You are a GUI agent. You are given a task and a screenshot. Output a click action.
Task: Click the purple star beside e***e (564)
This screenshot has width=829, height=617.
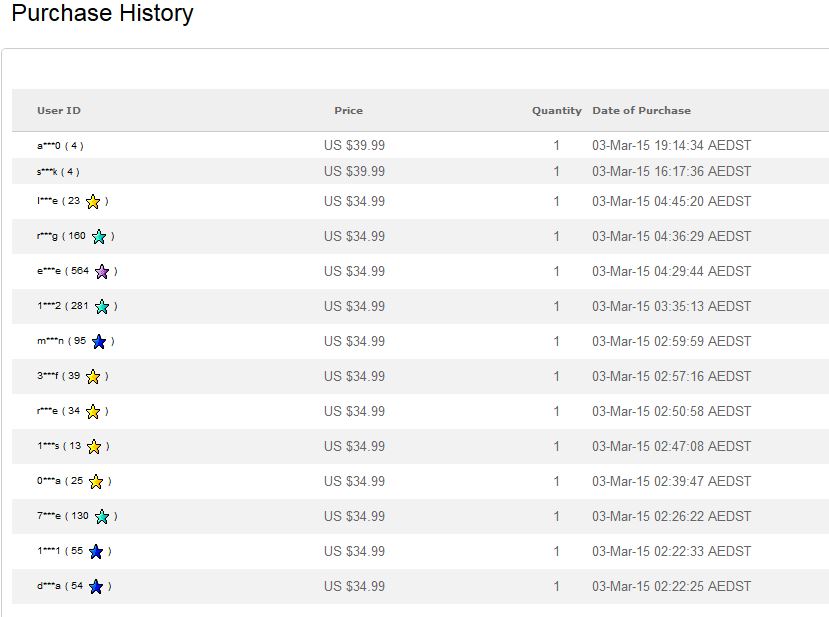tap(102, 271)
